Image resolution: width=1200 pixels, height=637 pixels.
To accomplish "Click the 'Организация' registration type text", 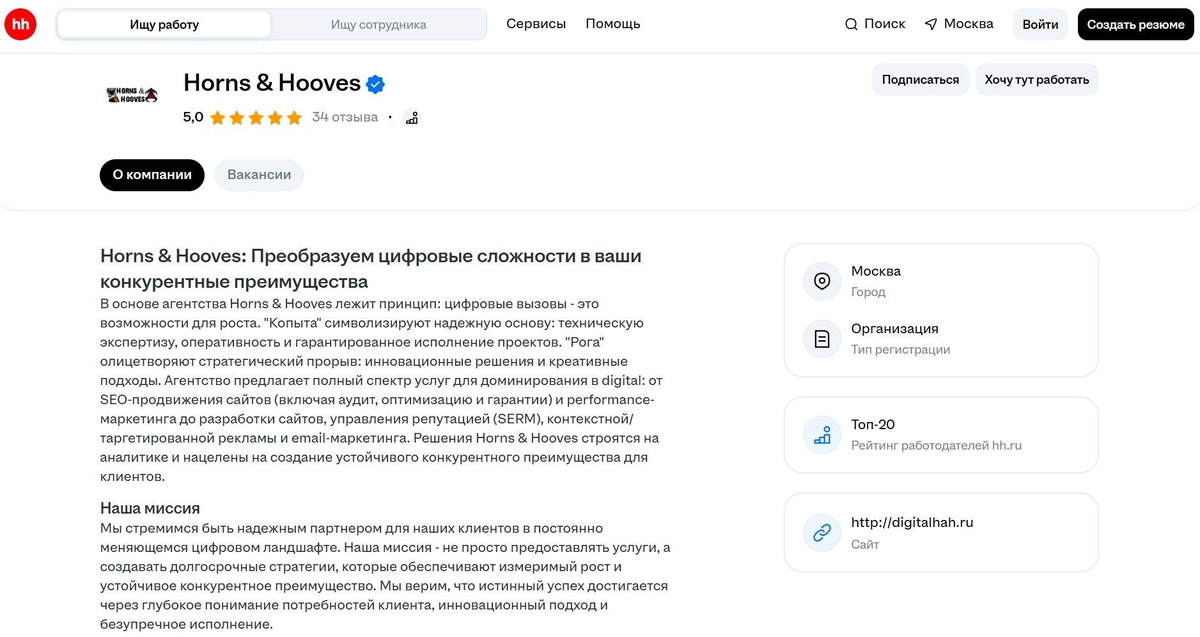I will pos(895,329).
